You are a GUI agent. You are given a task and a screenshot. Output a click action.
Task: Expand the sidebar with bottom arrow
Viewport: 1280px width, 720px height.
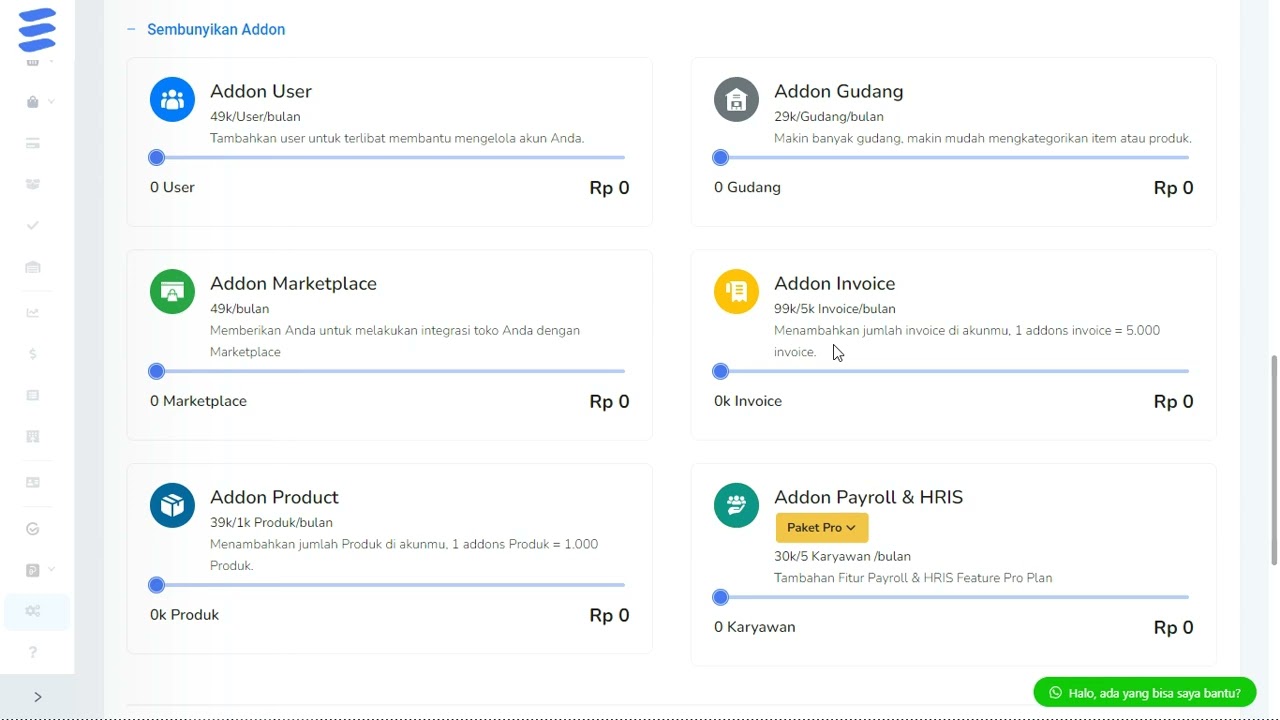[x=38, y=697]
